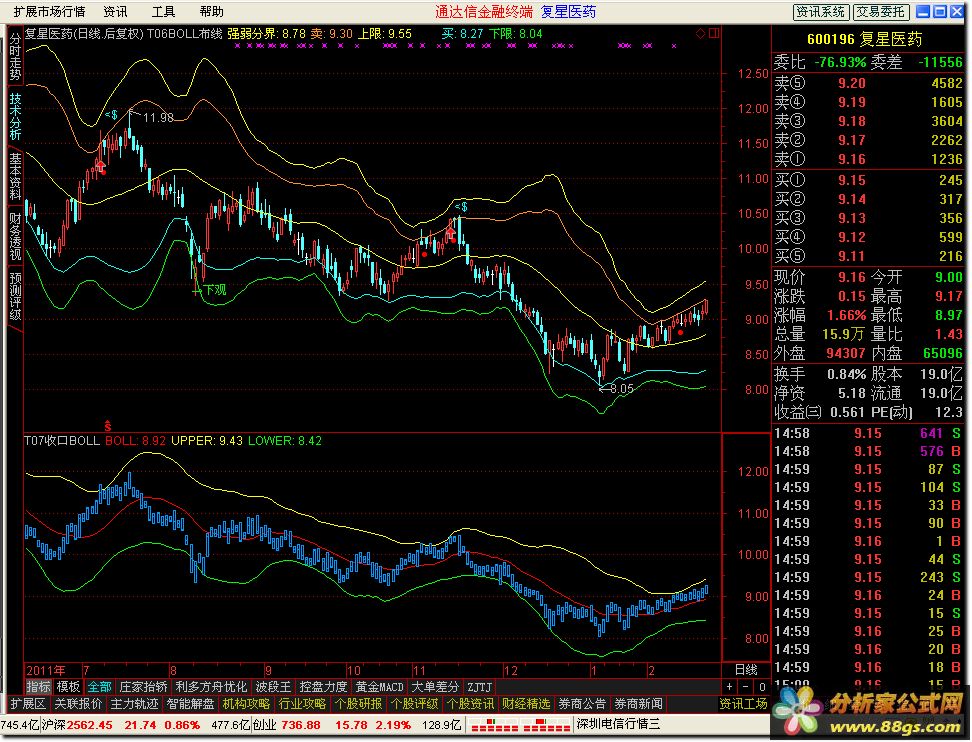Switch to the 分时走势 side tab
The image size is (972, 742).
point(15,57)
